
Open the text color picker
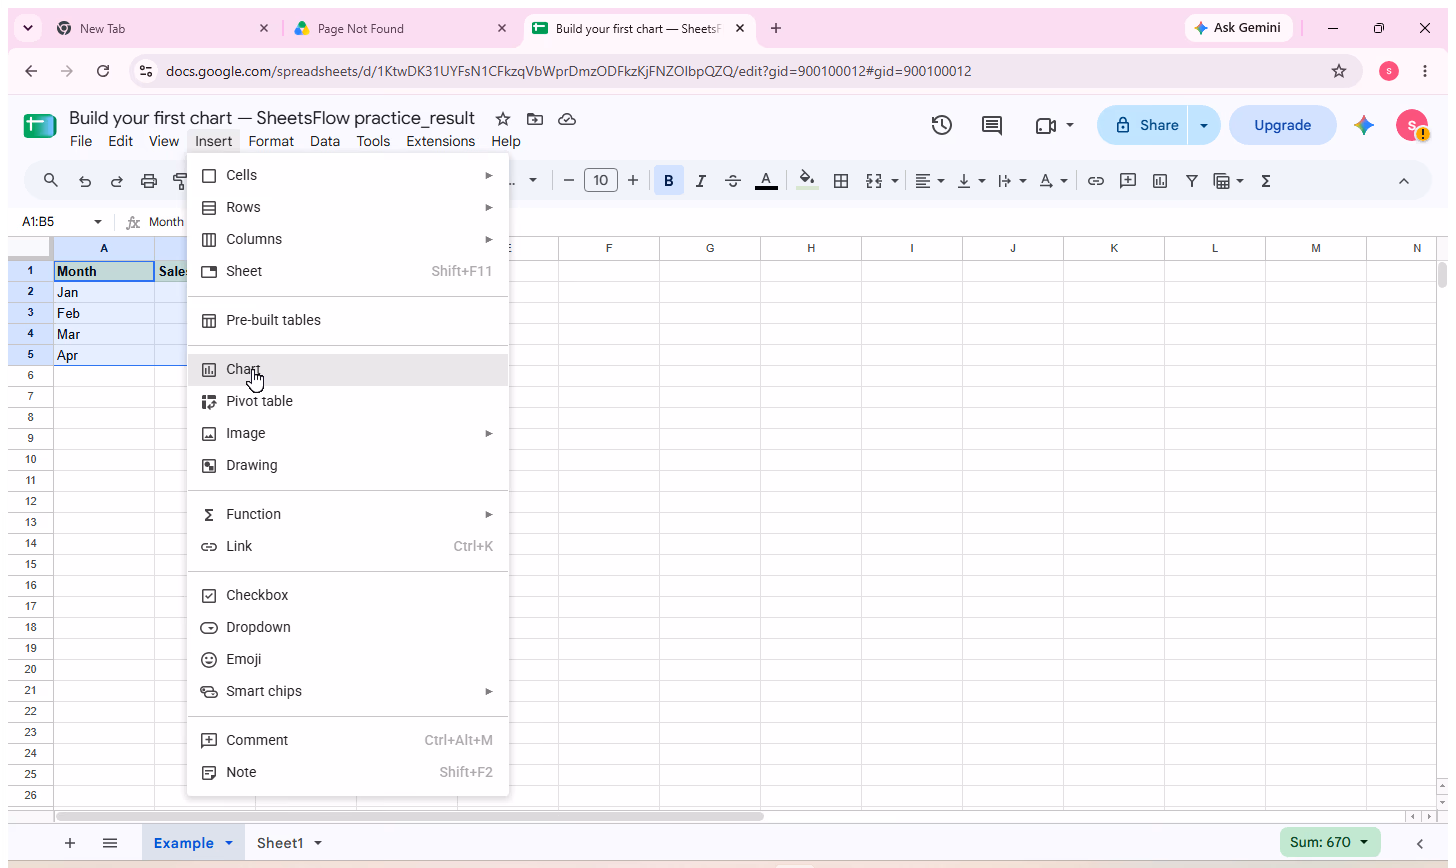tap(766, 181)
